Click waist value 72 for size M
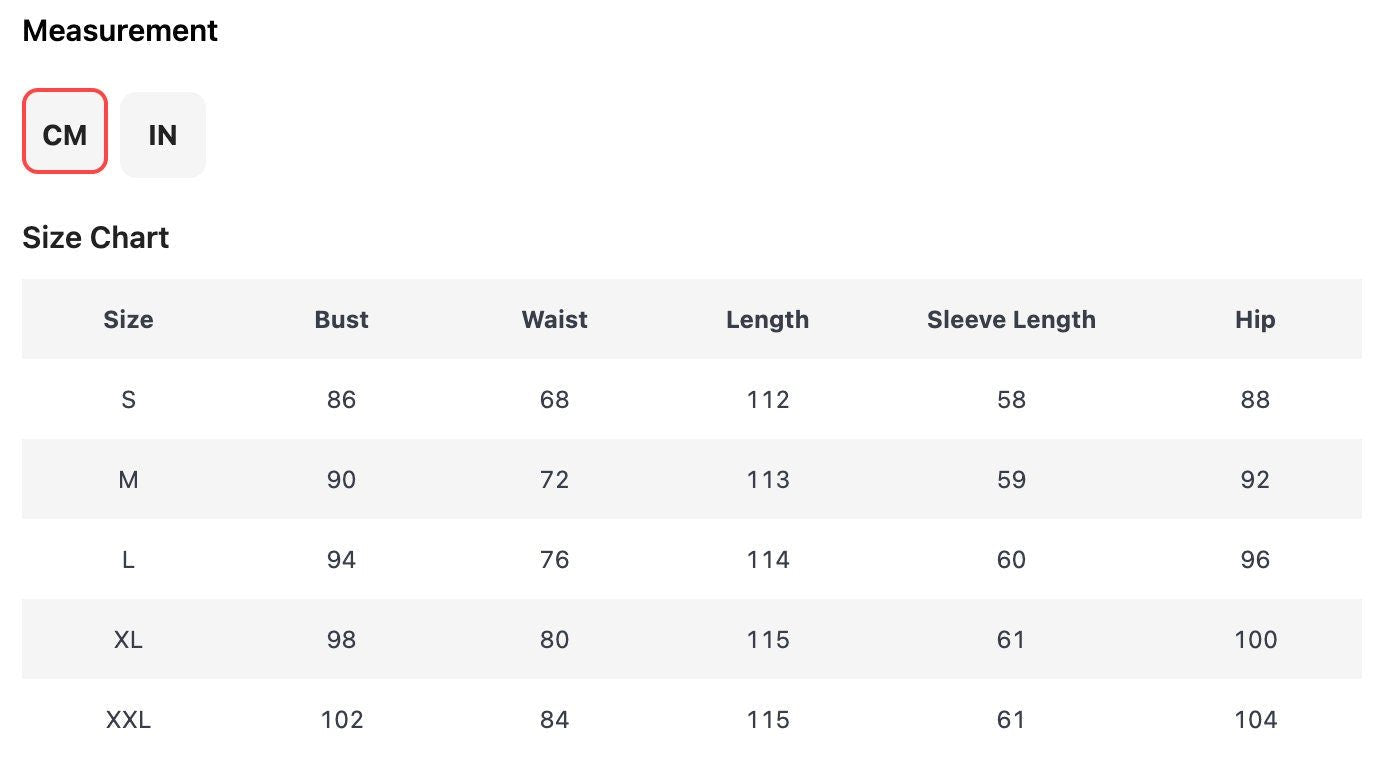Image resolution: width=1396 pixels, height=776 pixels. [554, 480]
